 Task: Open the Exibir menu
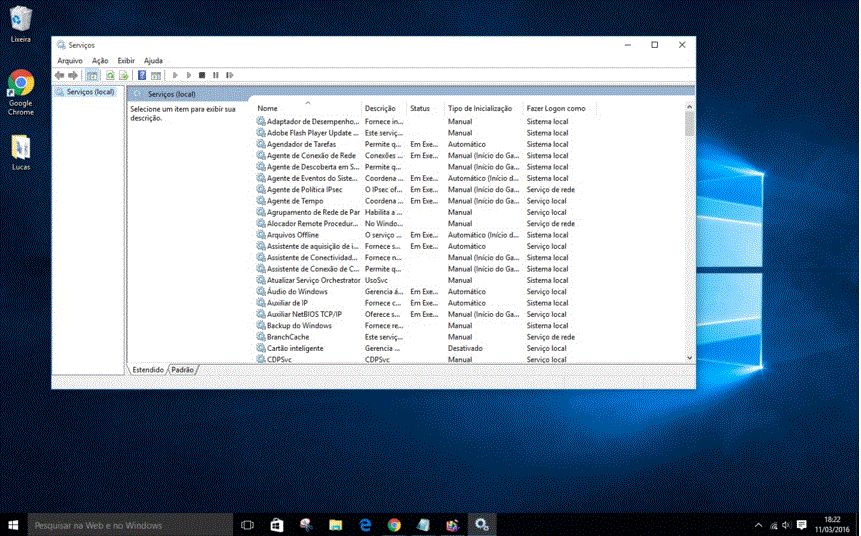(x=126, y=60)
